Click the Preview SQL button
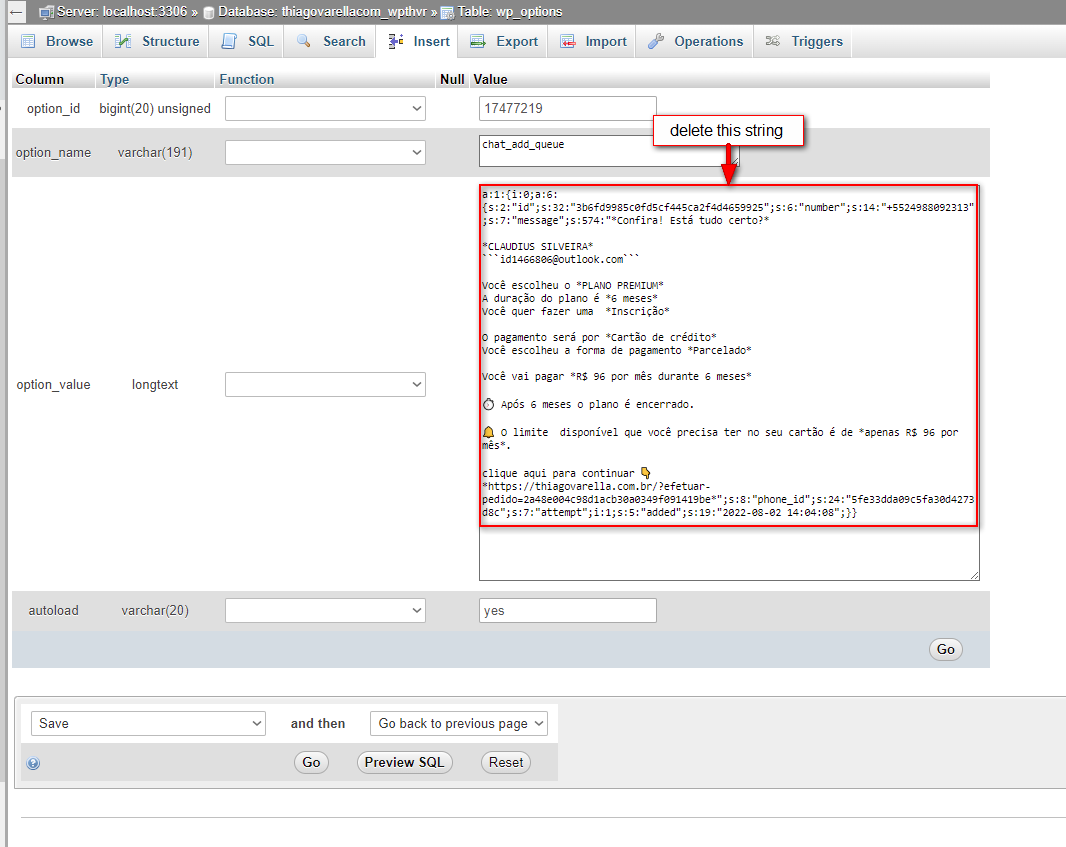 tap(405, 762)
